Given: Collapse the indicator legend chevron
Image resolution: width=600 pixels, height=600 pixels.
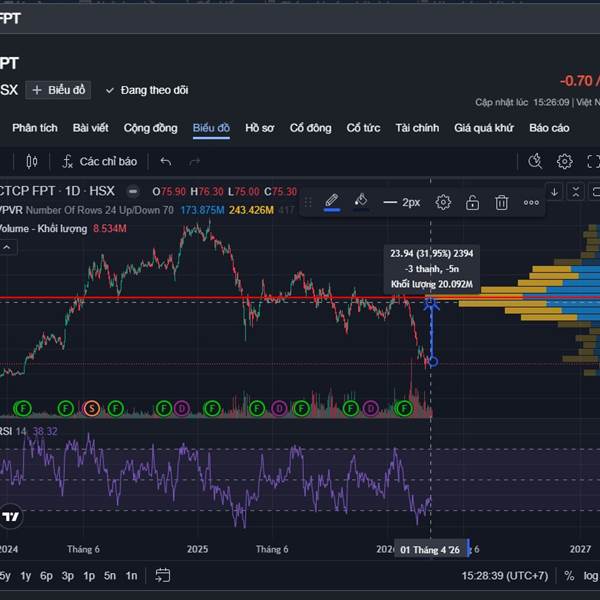Looking at the screenshot, I should click(x=7, y=248).
